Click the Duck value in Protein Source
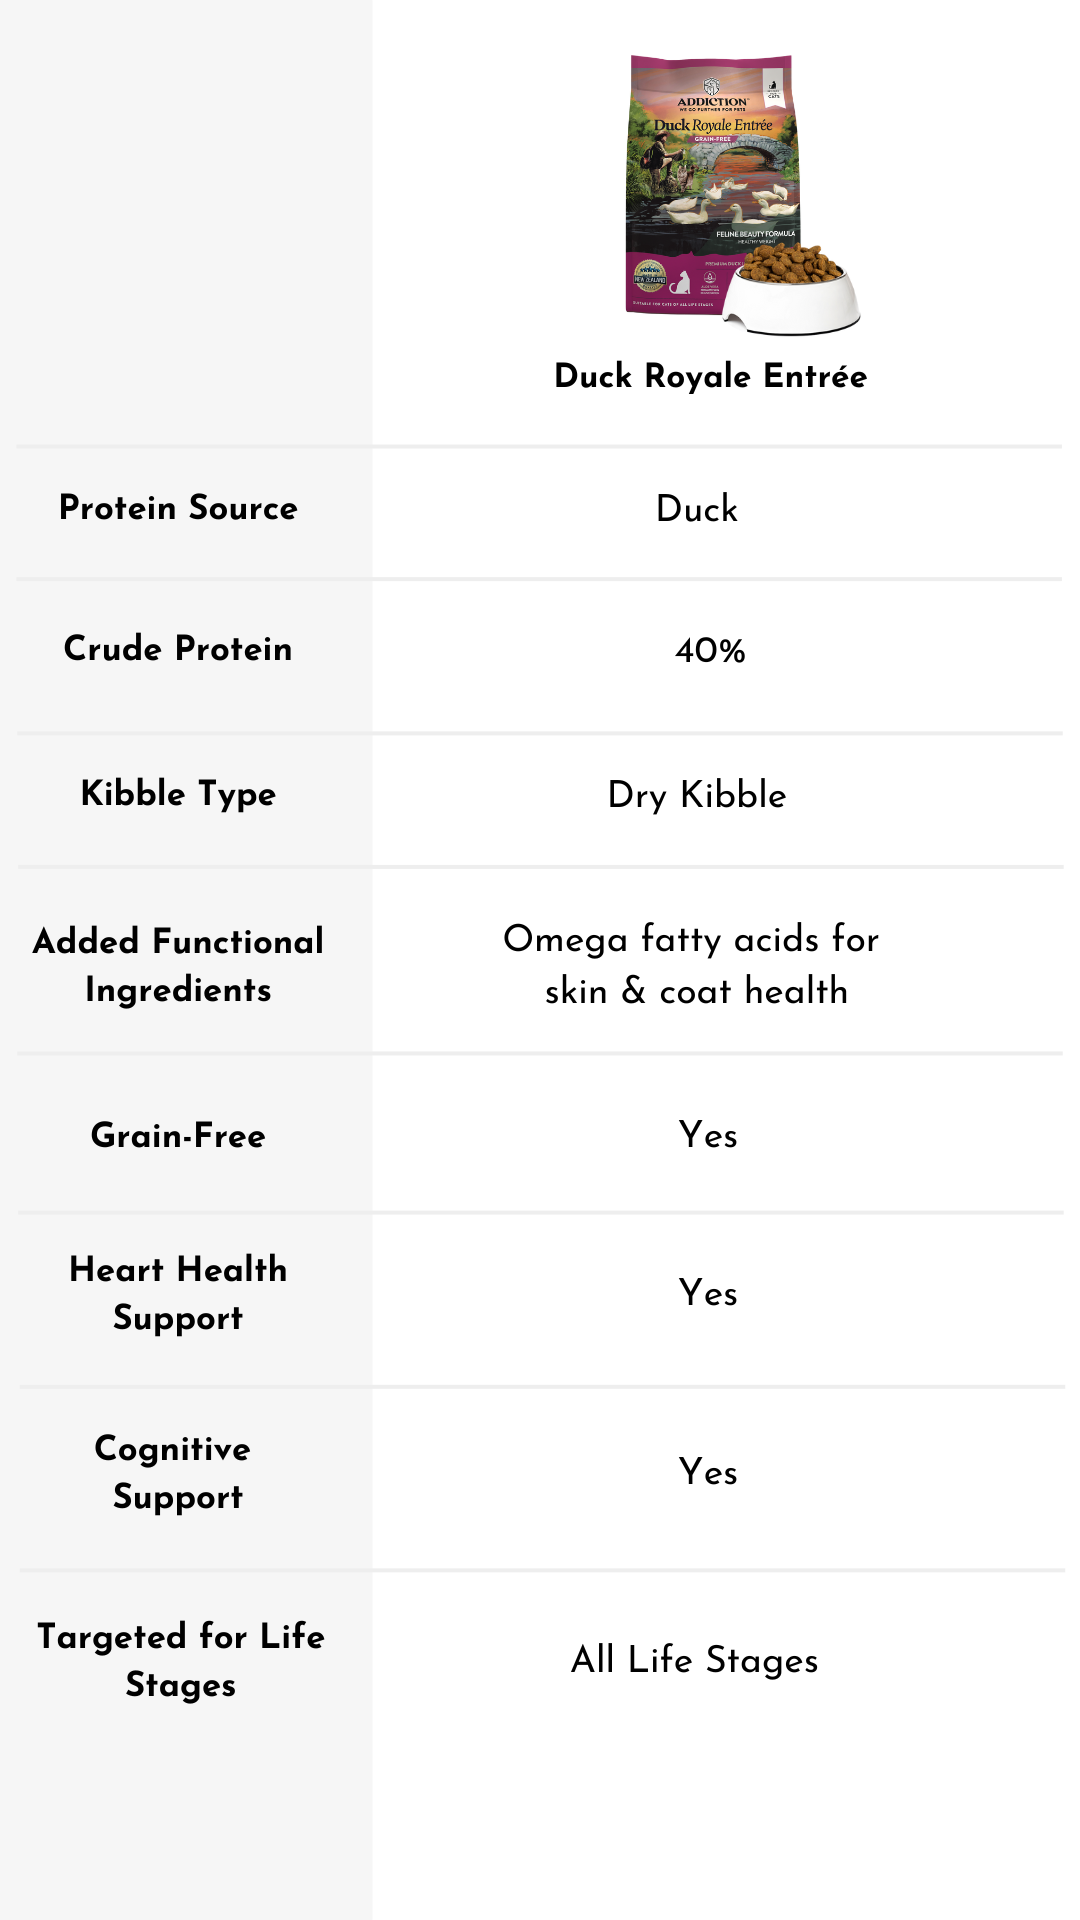Image resolution: width=1080 pixels, height=1920 pixels. coord(697,509)
